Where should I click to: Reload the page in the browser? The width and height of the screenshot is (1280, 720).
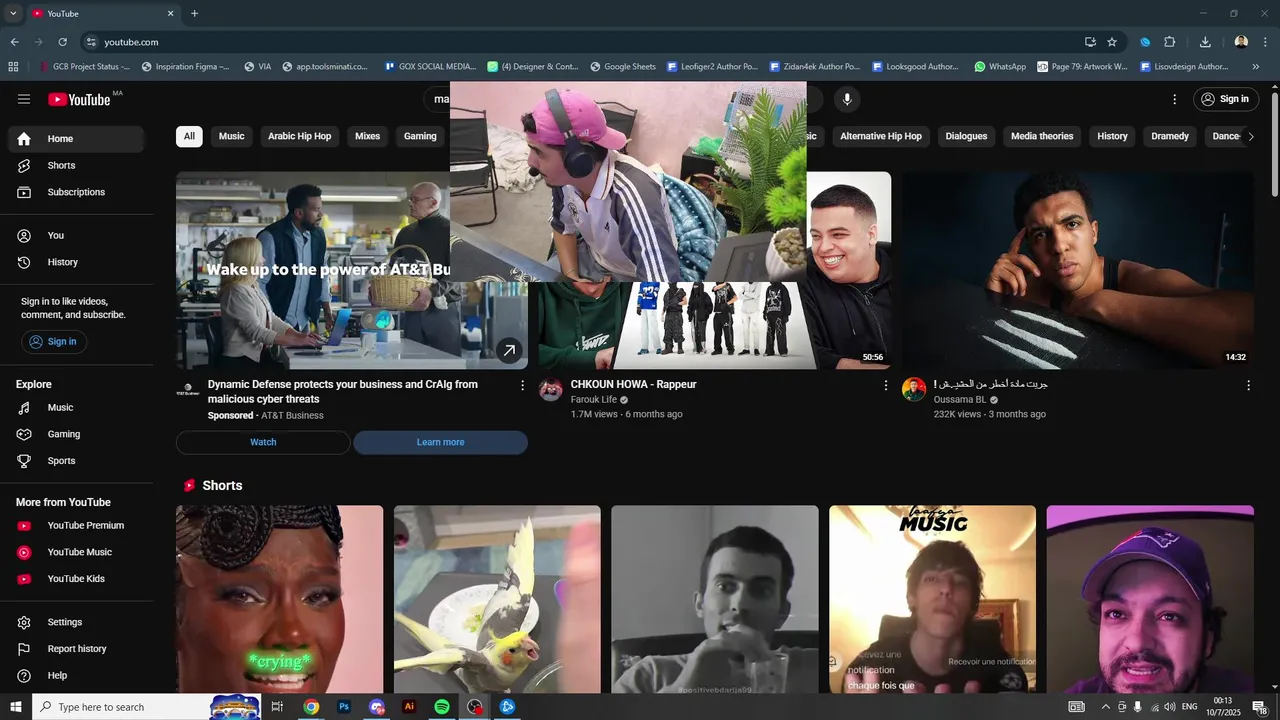(62, 42)
